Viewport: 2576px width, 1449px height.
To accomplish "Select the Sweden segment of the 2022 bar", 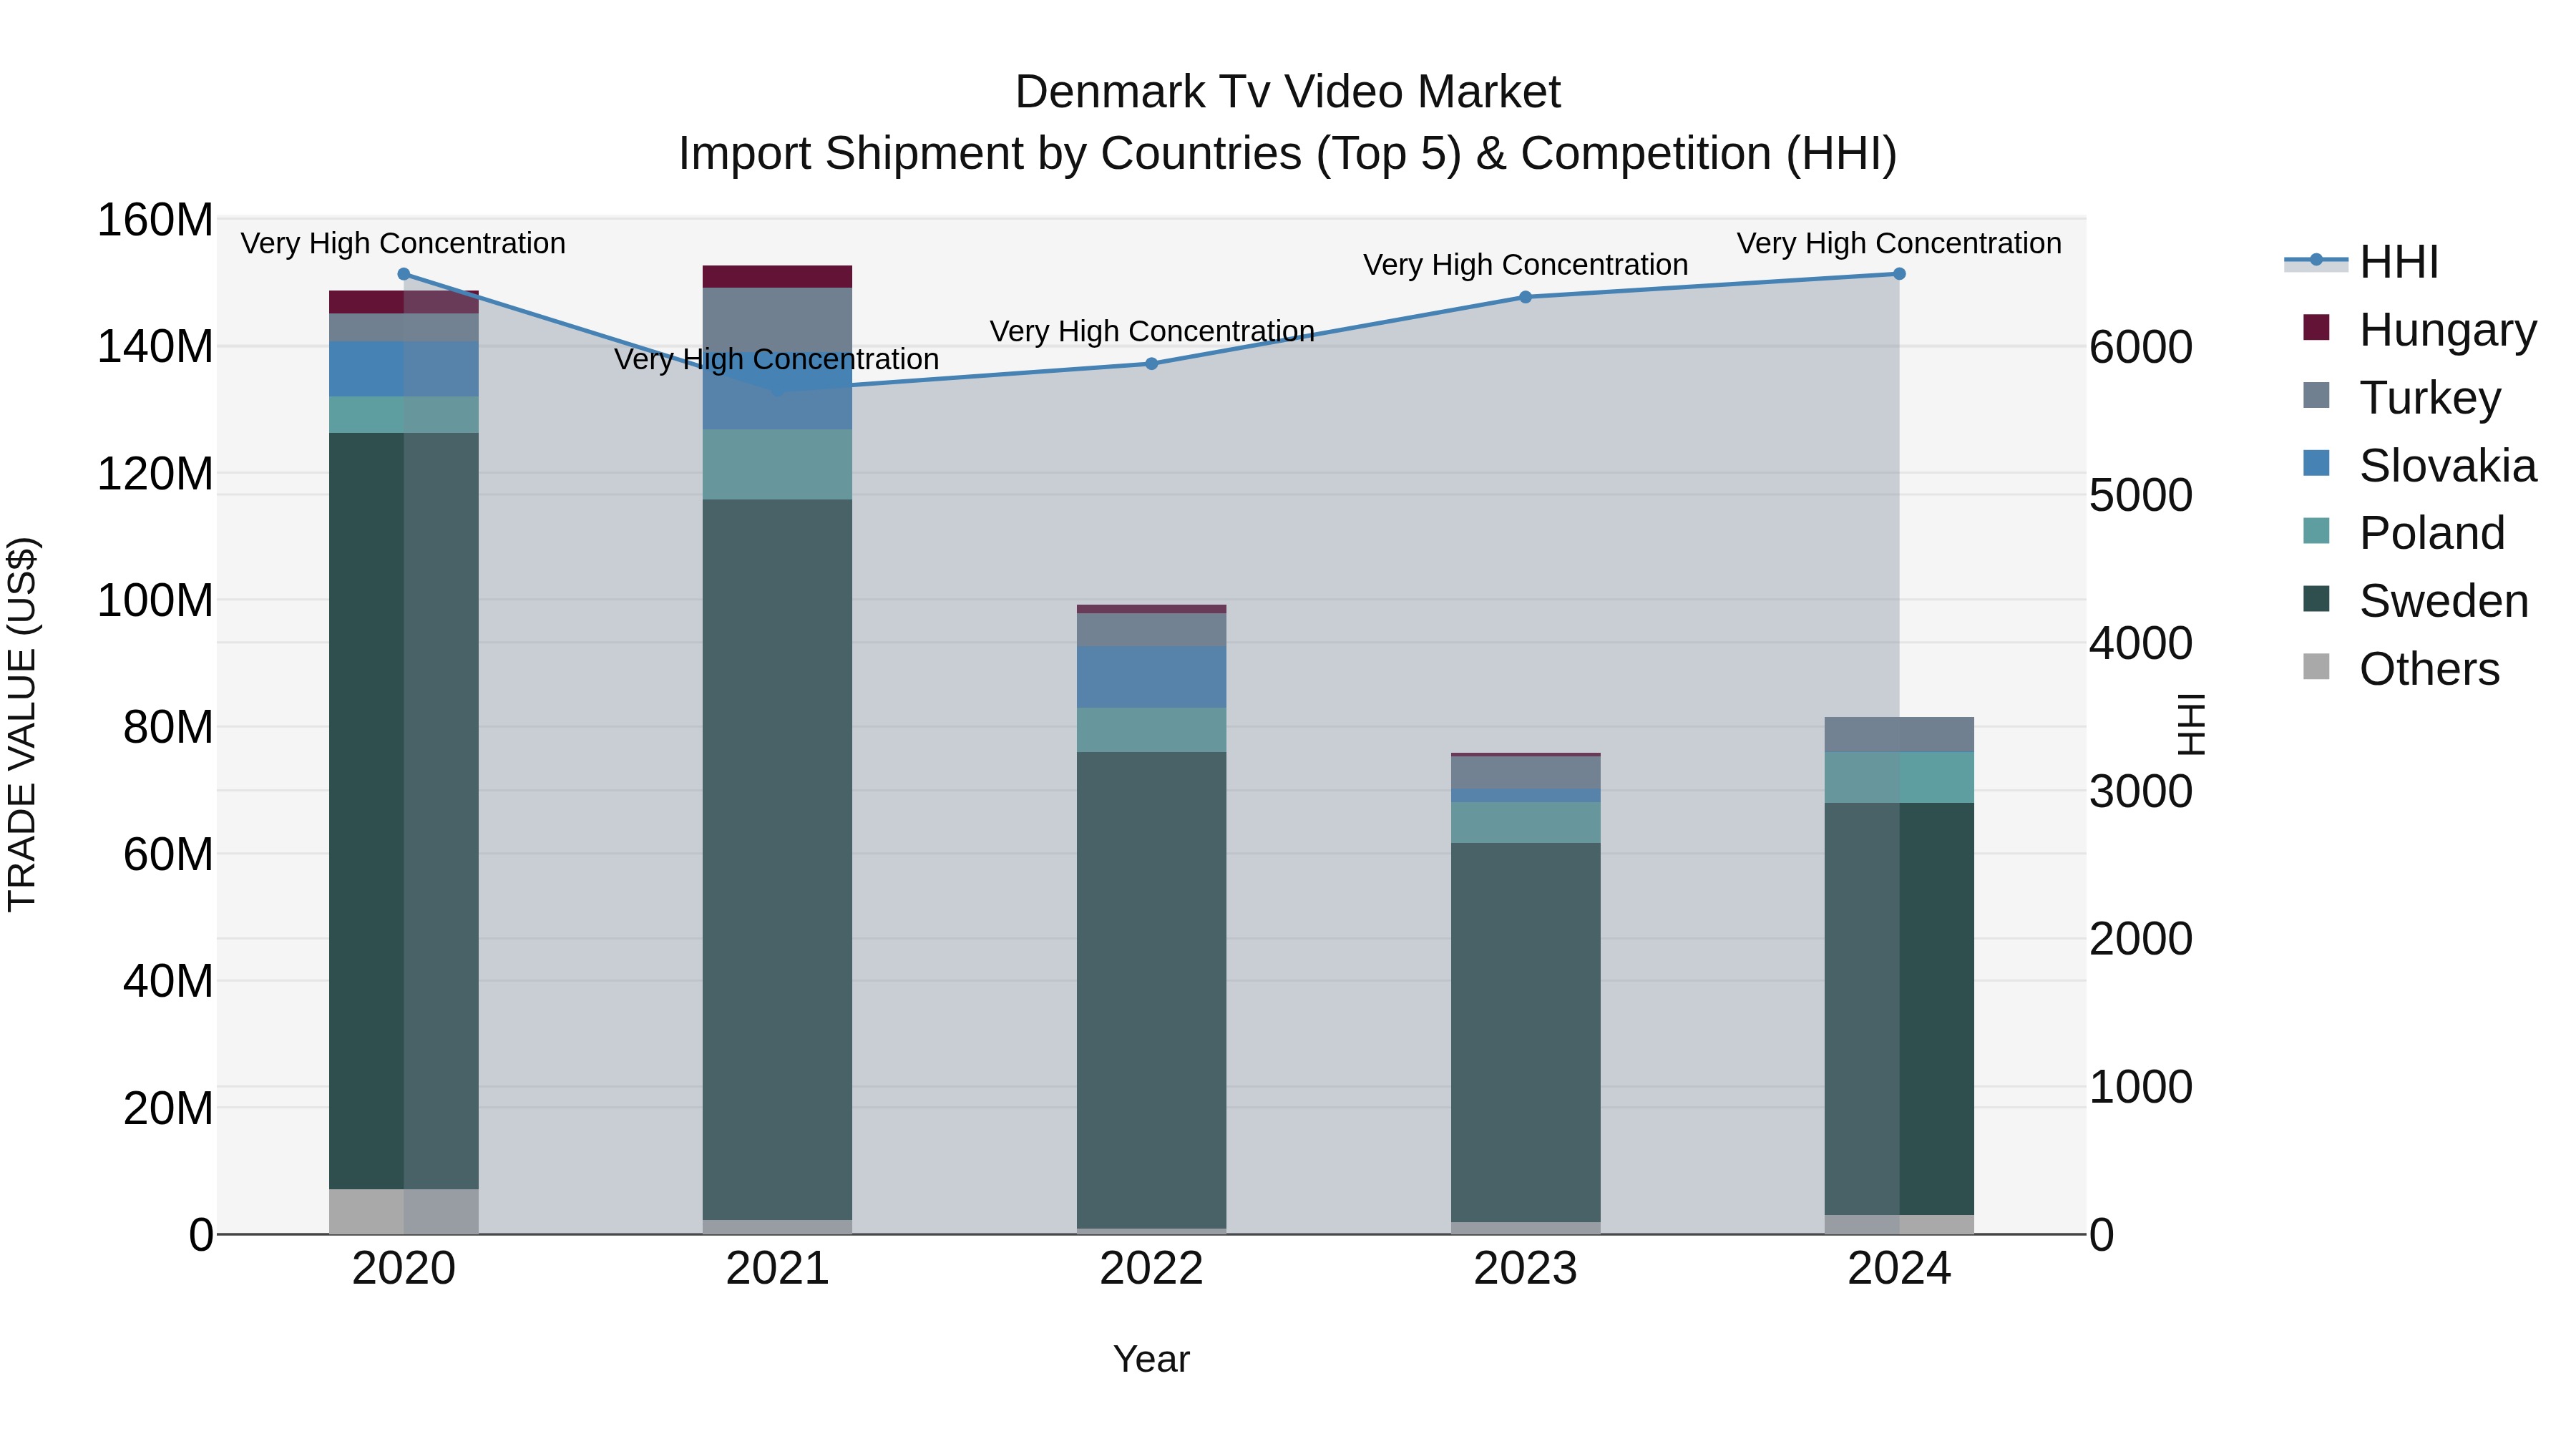I will coord(1151,990).
